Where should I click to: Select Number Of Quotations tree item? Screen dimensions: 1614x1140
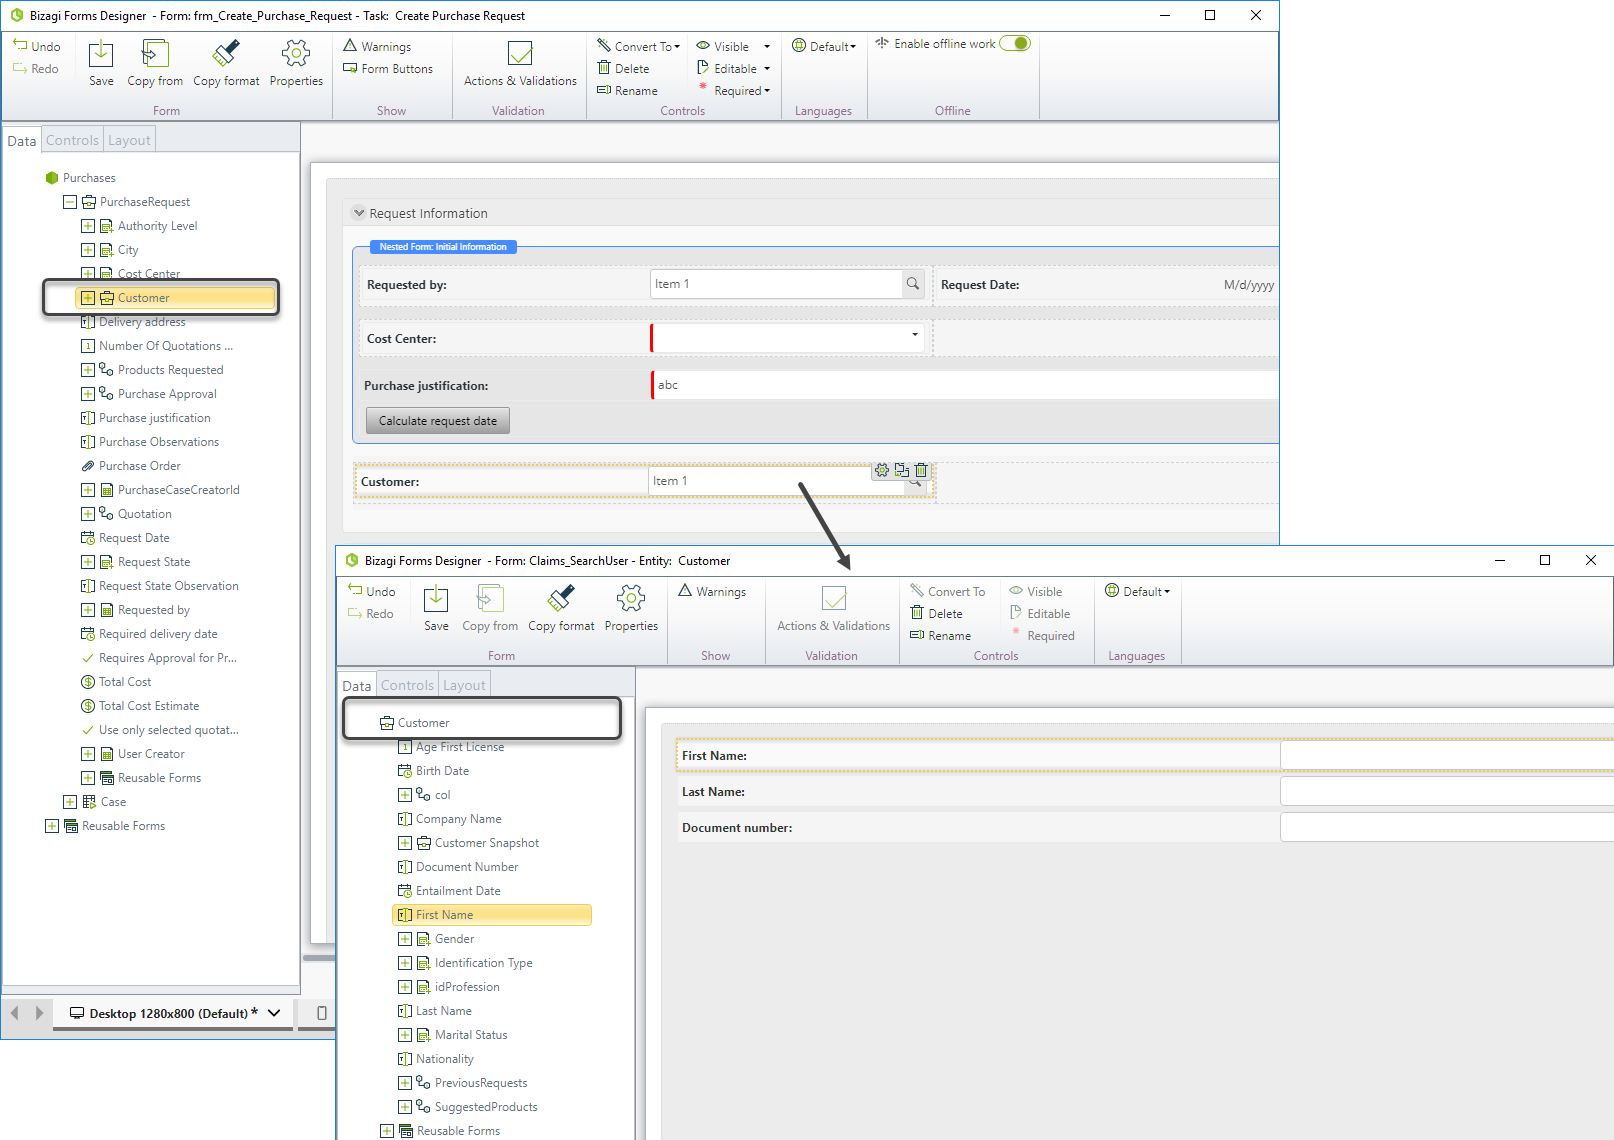click(157, 346)
